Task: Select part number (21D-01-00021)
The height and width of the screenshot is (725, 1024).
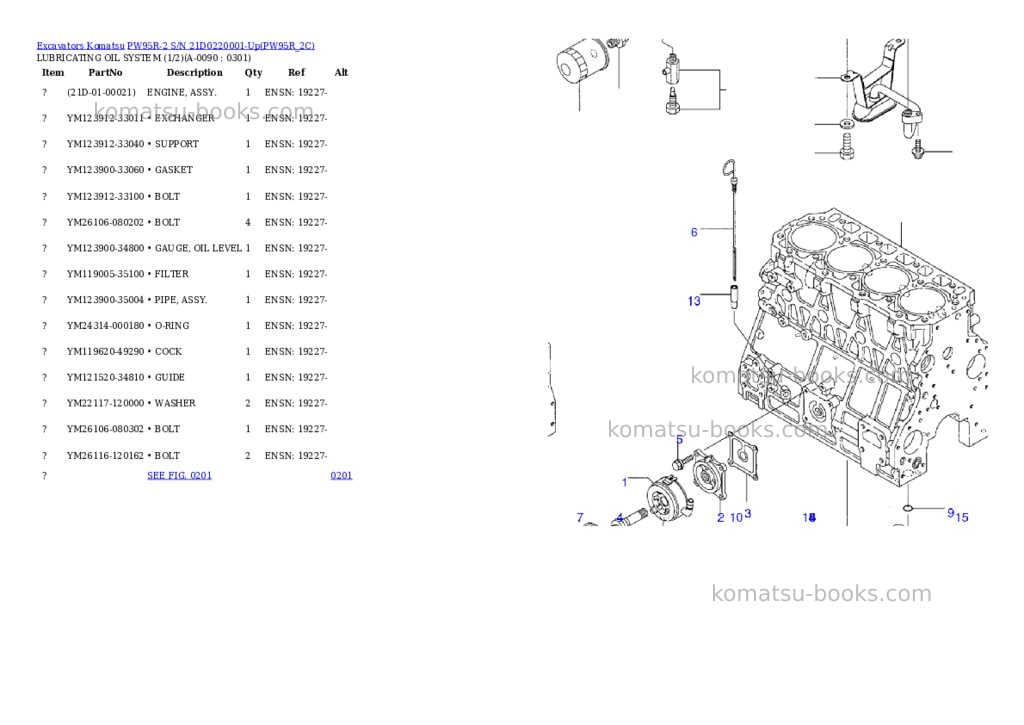Action: click(101, 93)
